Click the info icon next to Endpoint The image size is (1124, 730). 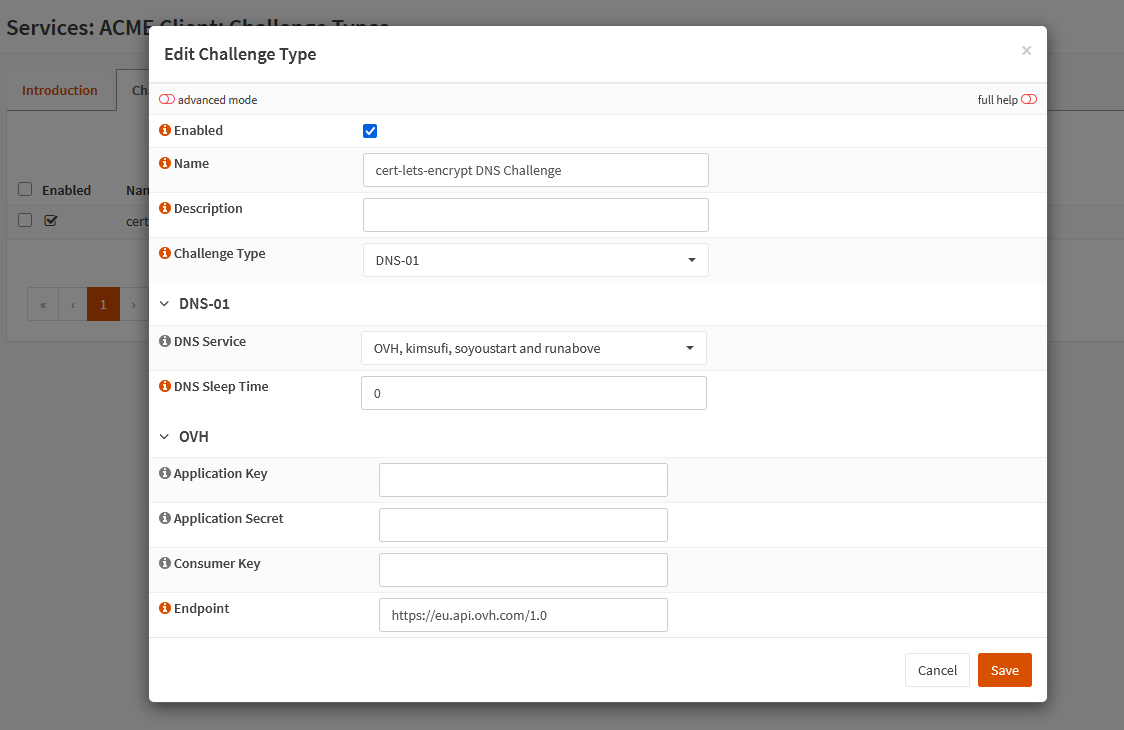tap(164, 607)
